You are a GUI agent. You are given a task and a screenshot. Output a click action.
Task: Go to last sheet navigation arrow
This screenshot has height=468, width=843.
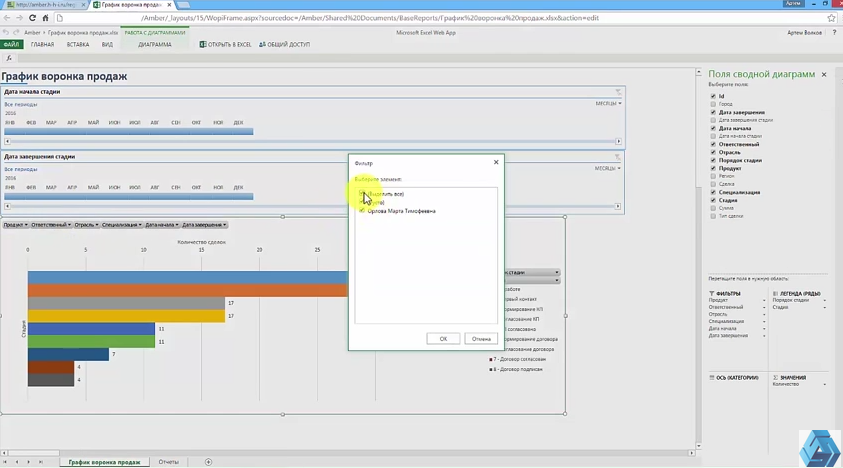pyautogui.click(x=41, y=462)
